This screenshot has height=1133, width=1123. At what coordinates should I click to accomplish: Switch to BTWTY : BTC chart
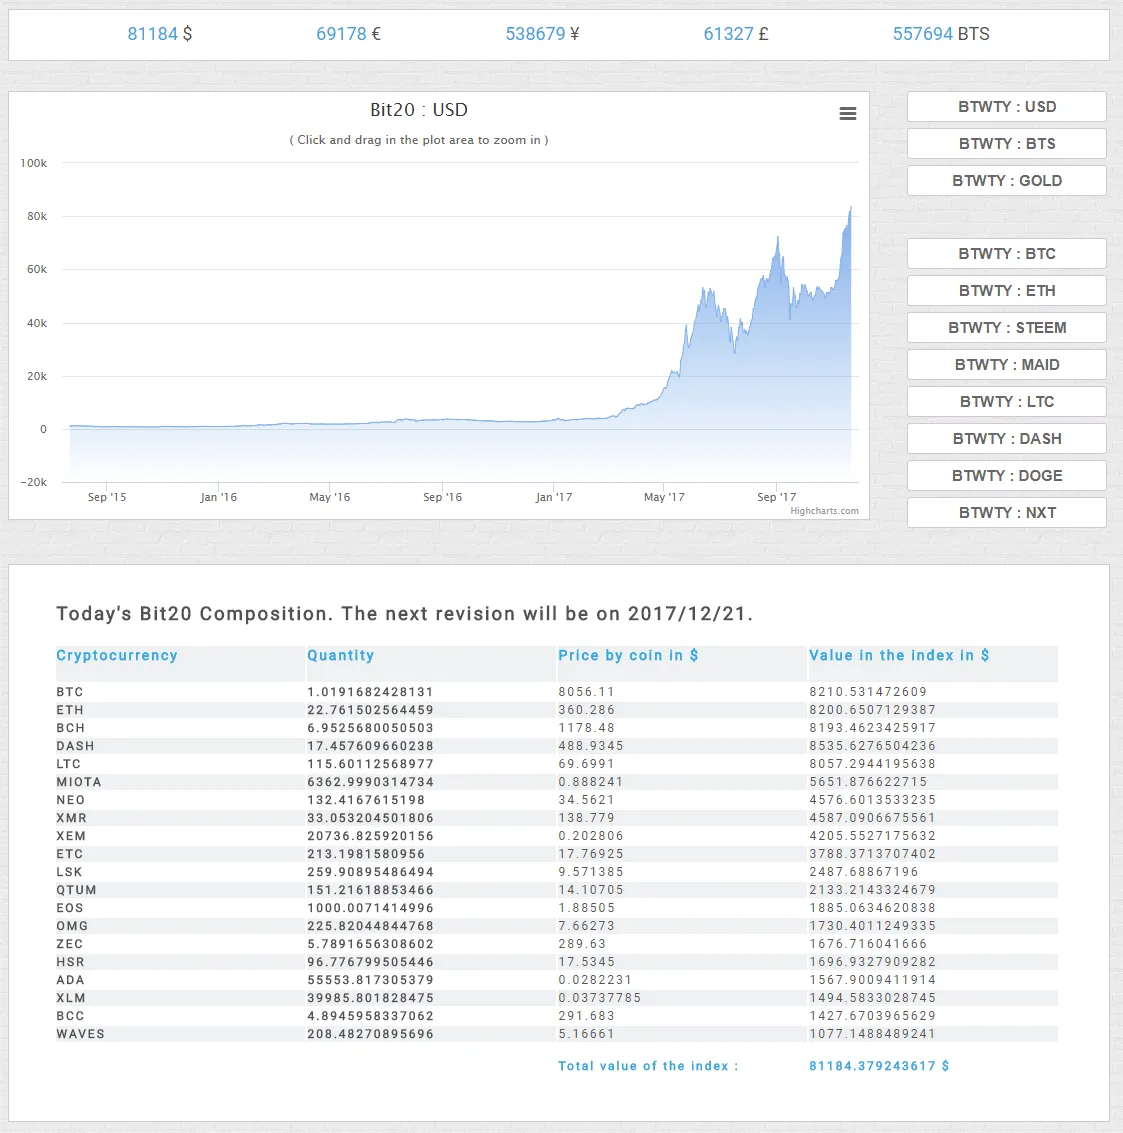tap(1007, 254)
